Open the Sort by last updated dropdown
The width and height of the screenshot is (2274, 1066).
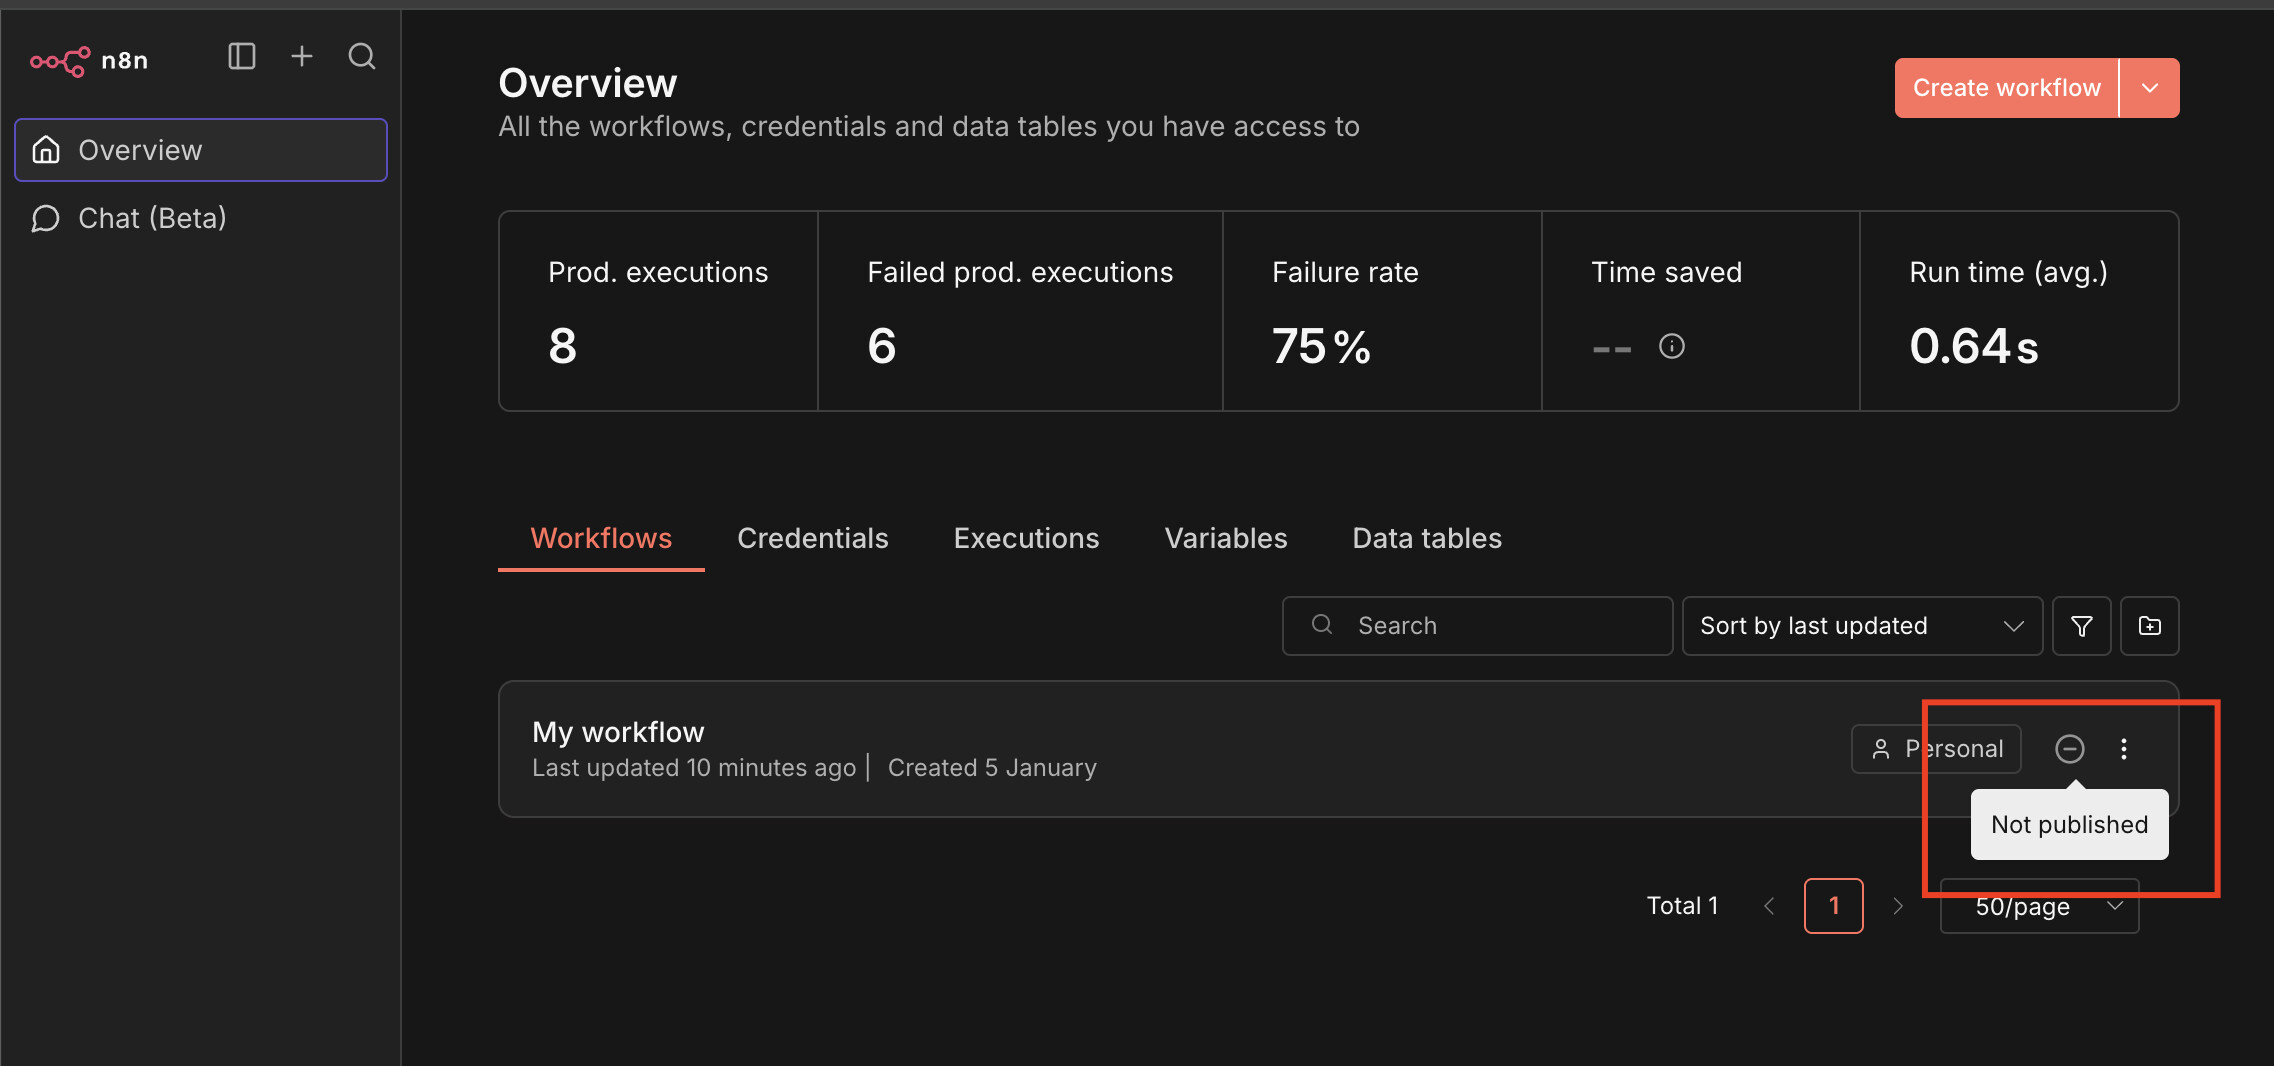[1861, 626]
